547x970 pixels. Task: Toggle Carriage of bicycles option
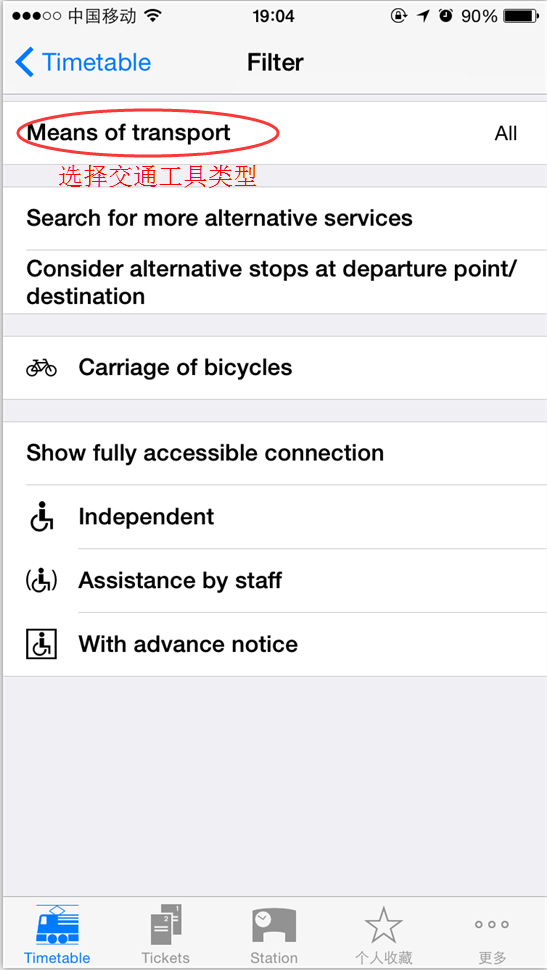274,368
